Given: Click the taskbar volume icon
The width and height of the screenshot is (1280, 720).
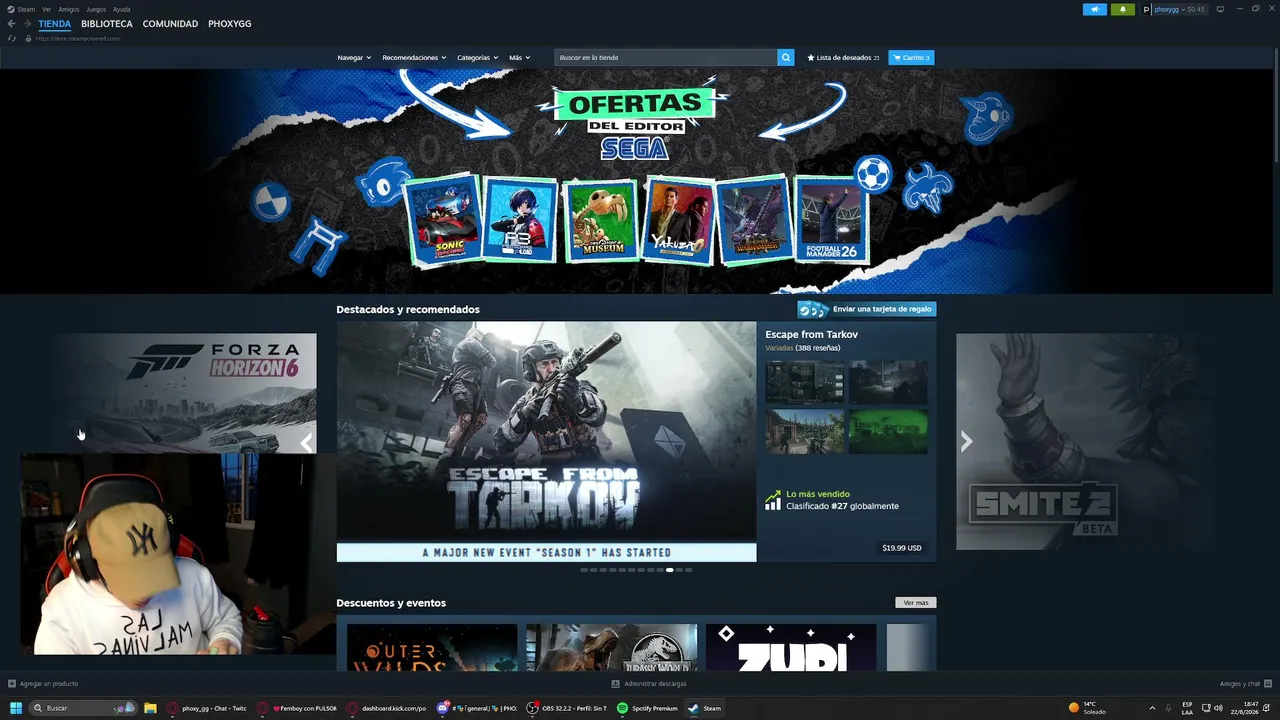Looking at the screenshot, I should tap(1218, 708).
